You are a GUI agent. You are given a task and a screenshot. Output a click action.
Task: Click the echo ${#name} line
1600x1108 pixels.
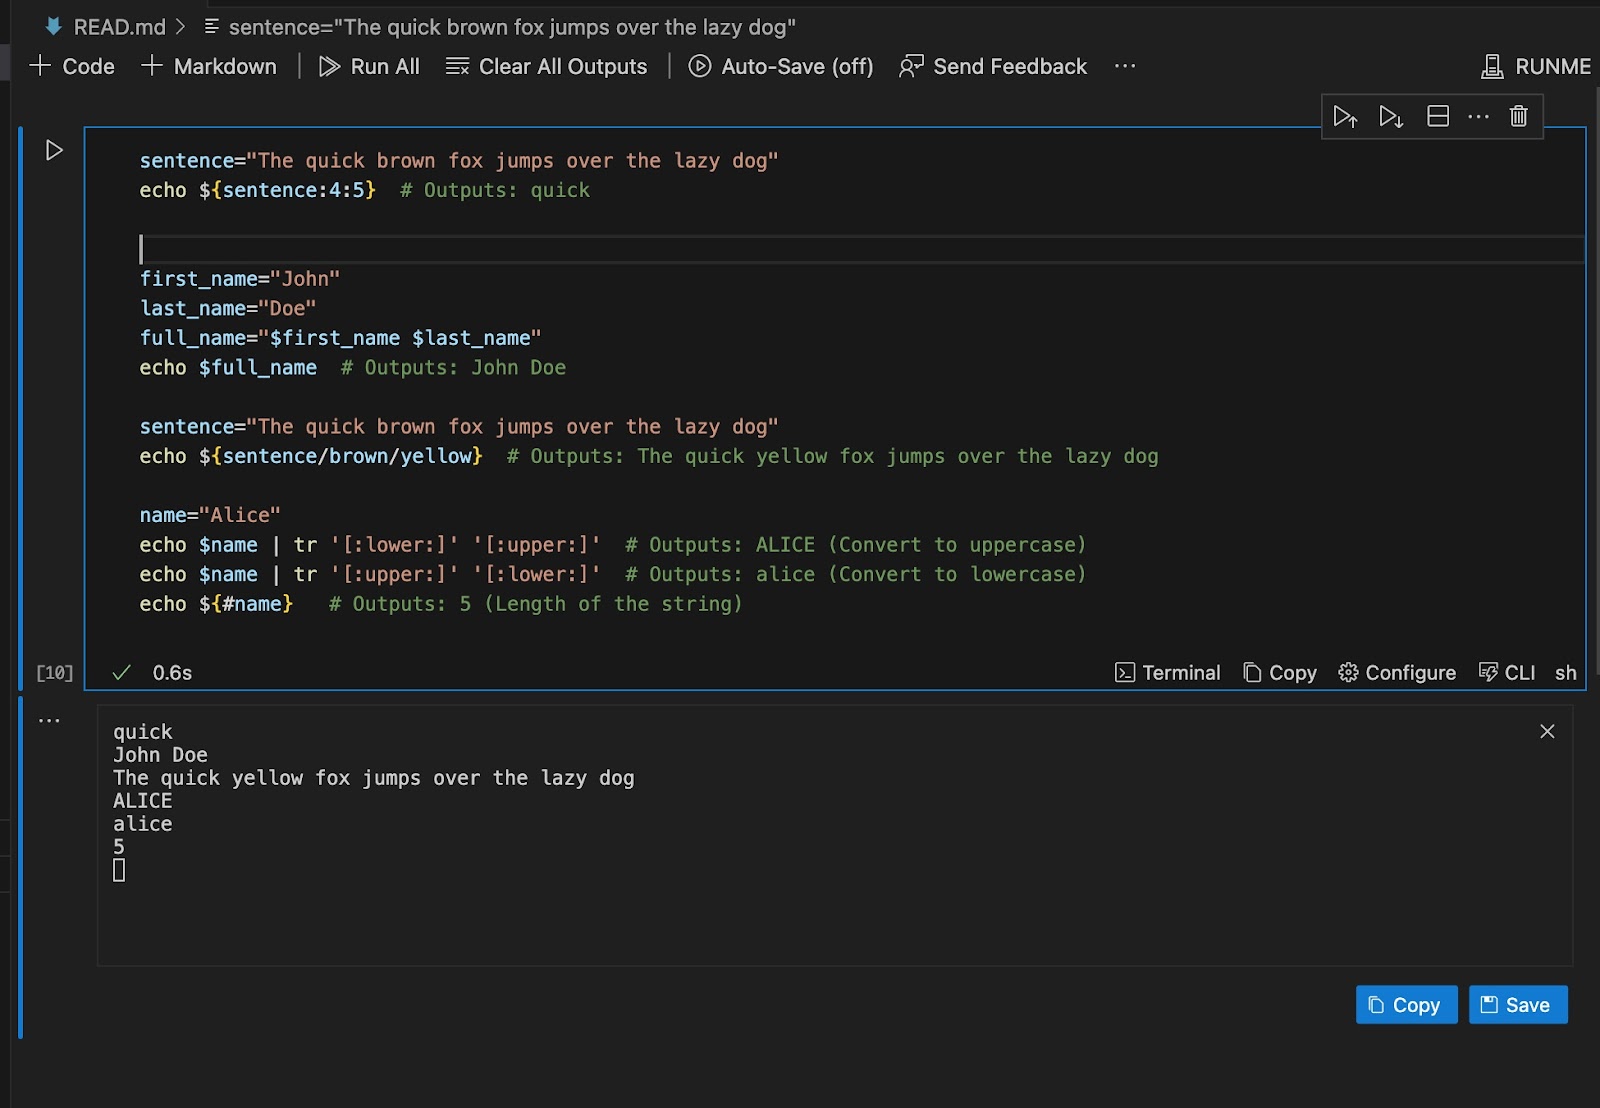point(441,604)
